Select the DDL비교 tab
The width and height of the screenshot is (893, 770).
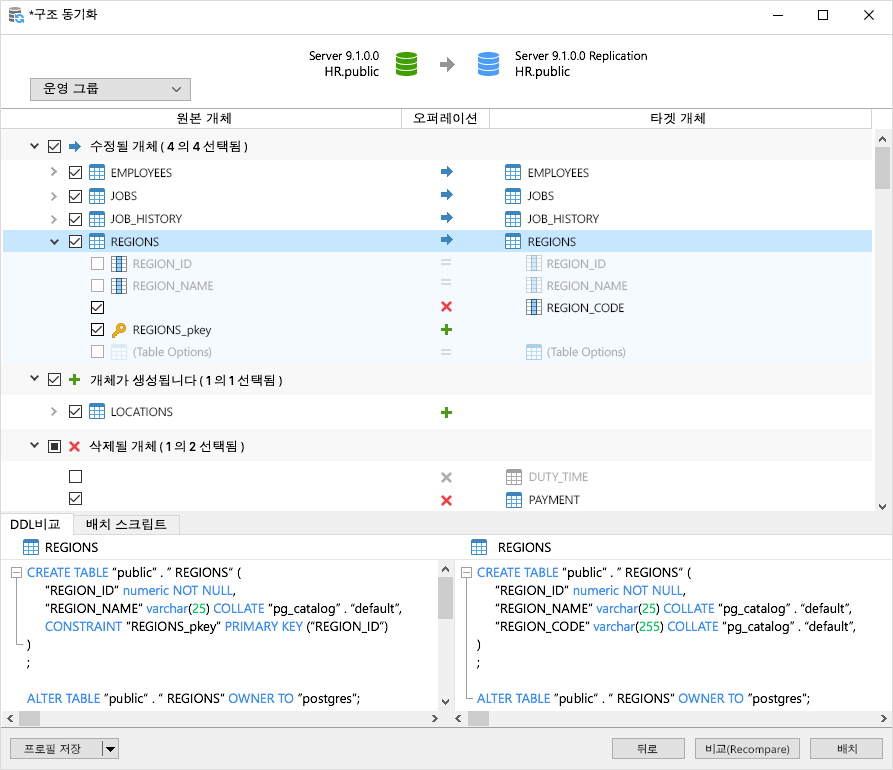coord(36,524)
